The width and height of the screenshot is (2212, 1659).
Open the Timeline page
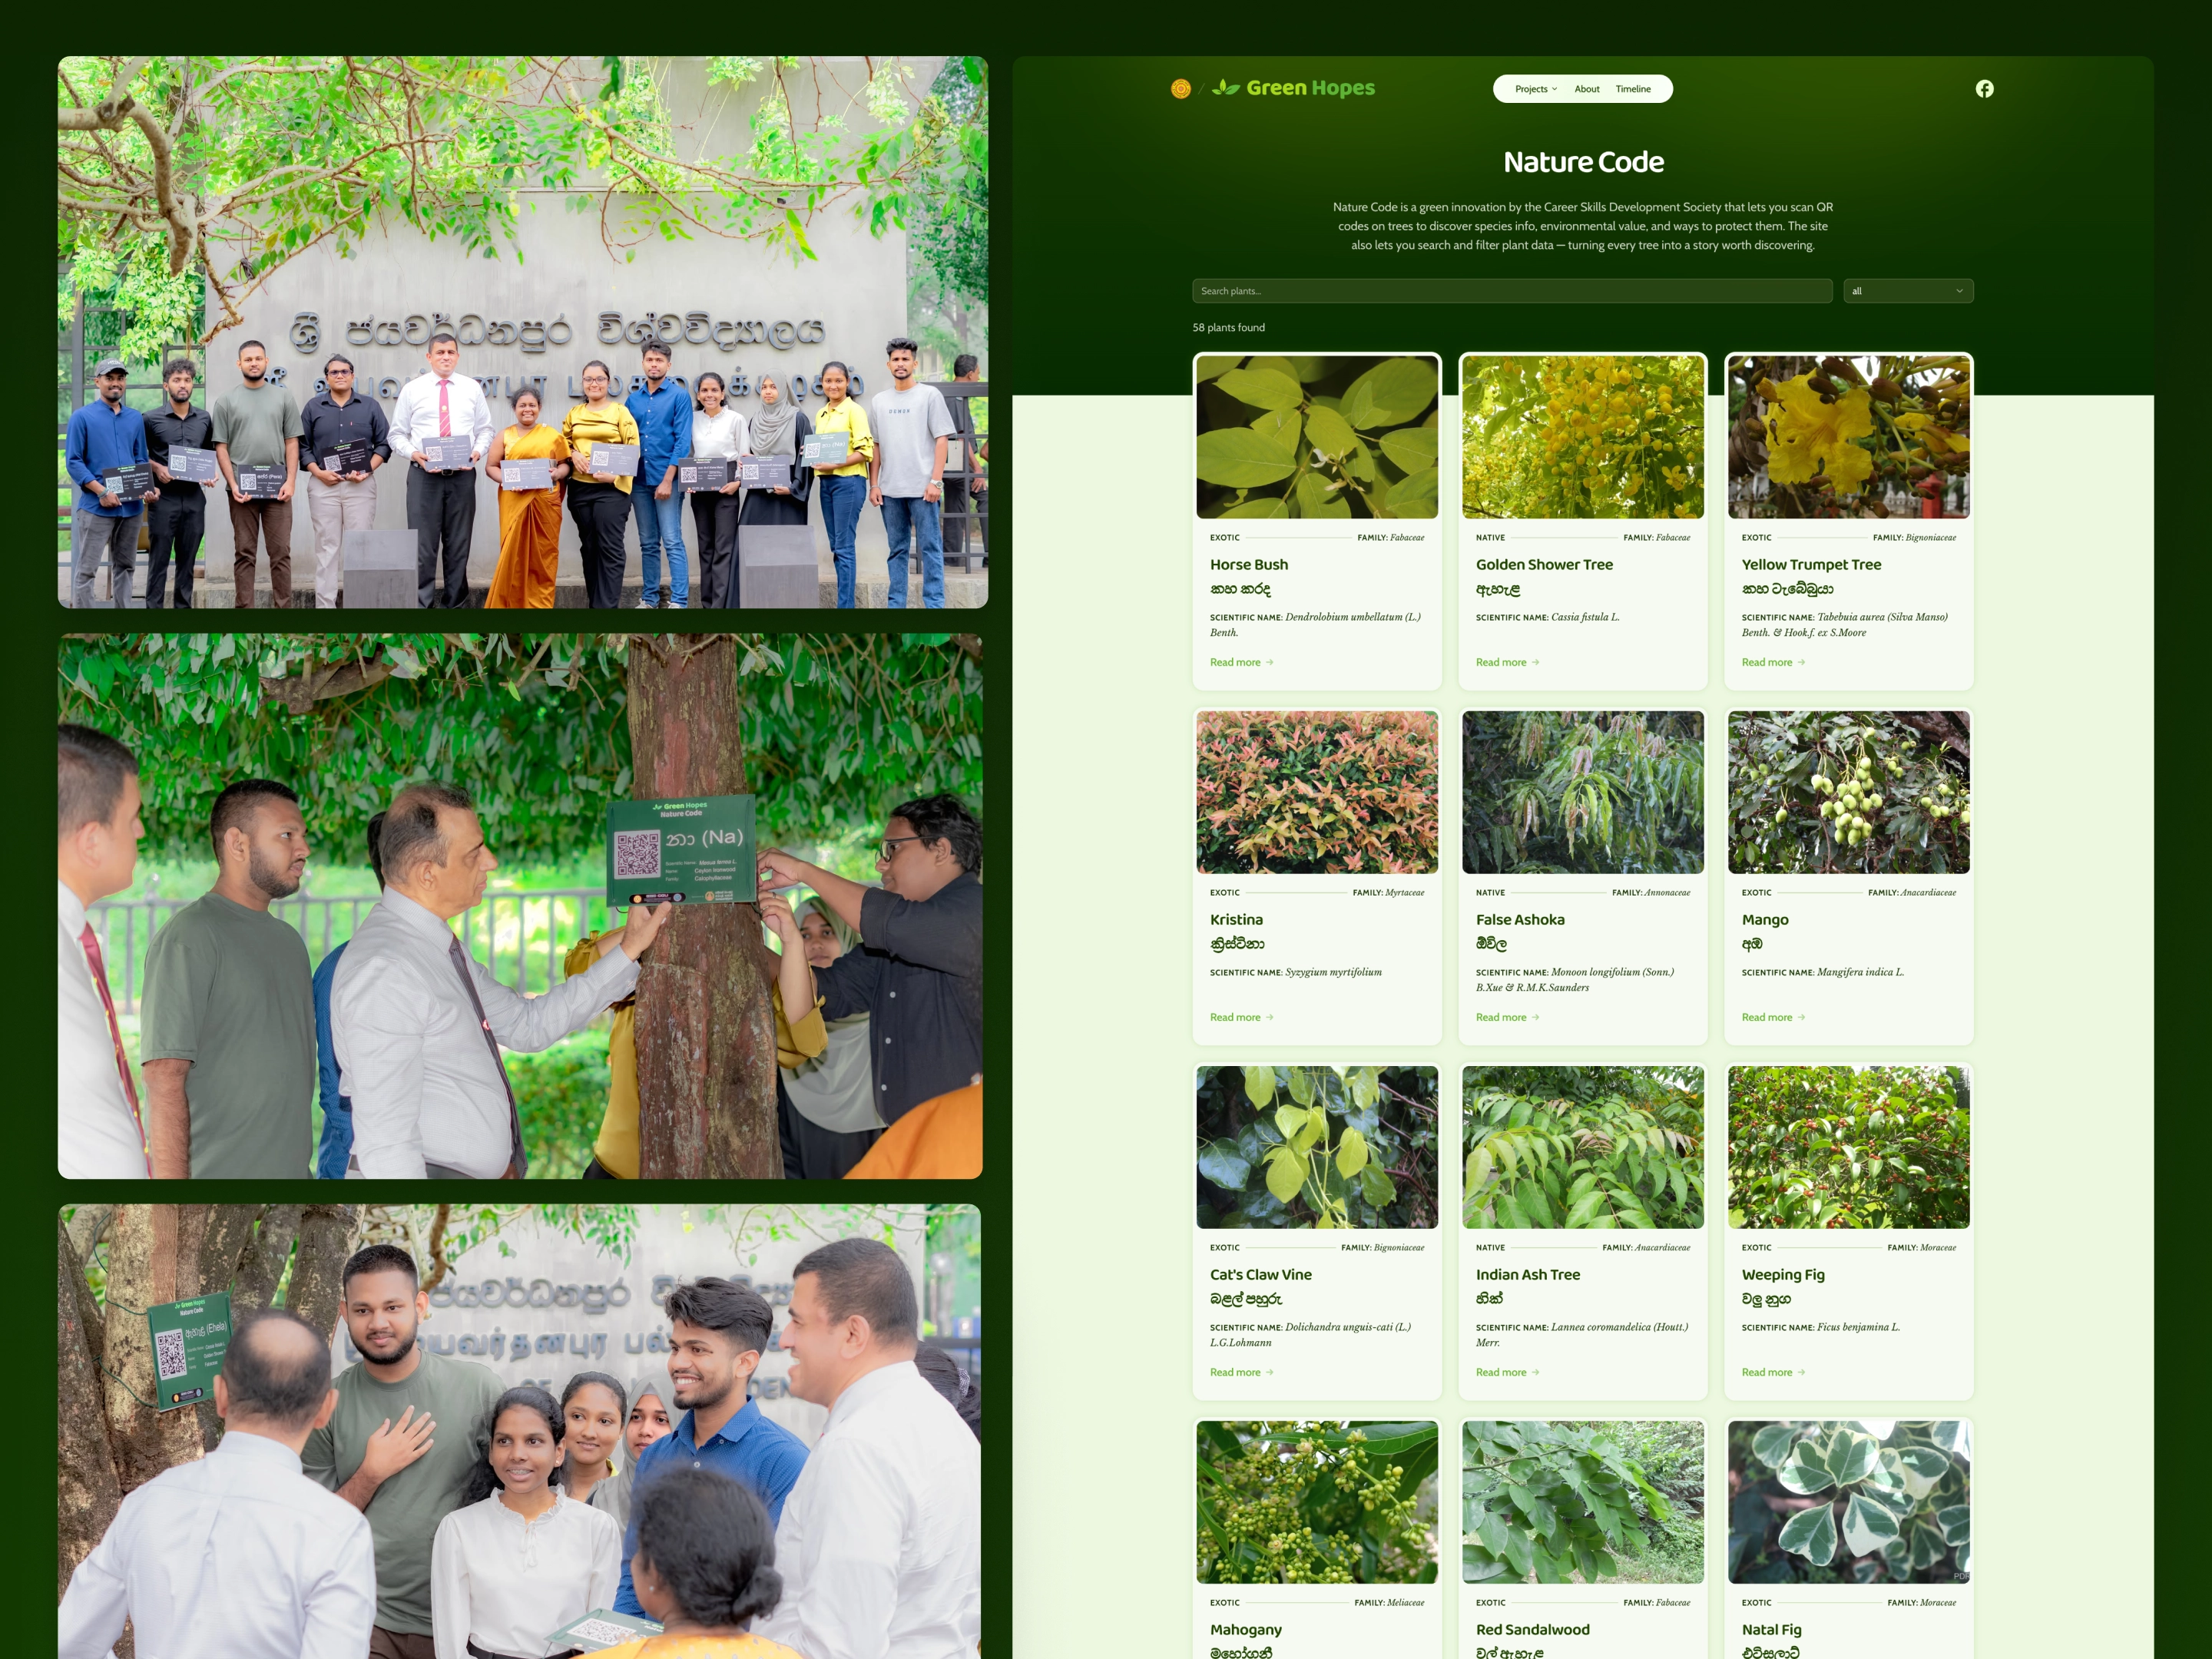1633,89
